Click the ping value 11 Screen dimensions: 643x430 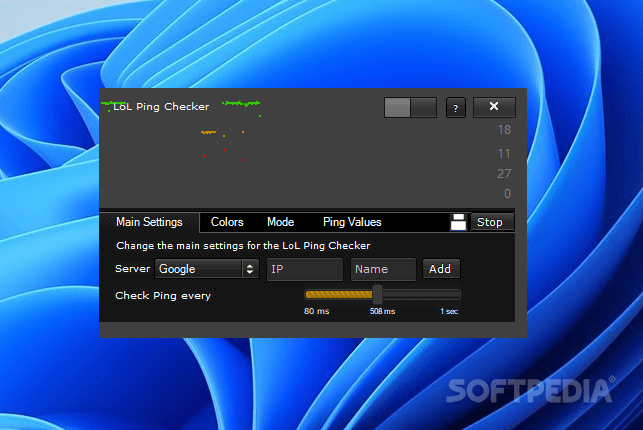504,154
